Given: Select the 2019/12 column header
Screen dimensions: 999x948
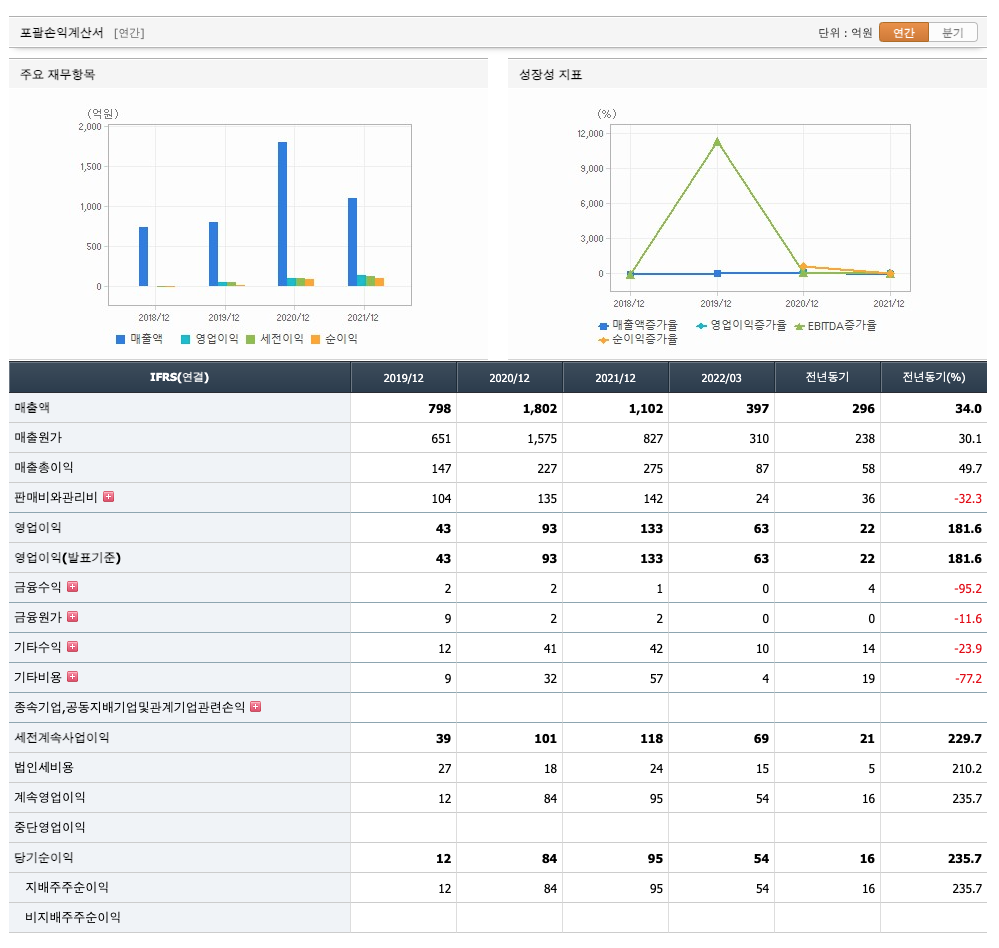Looking at the screenshot, I should [x=403, y=378].
